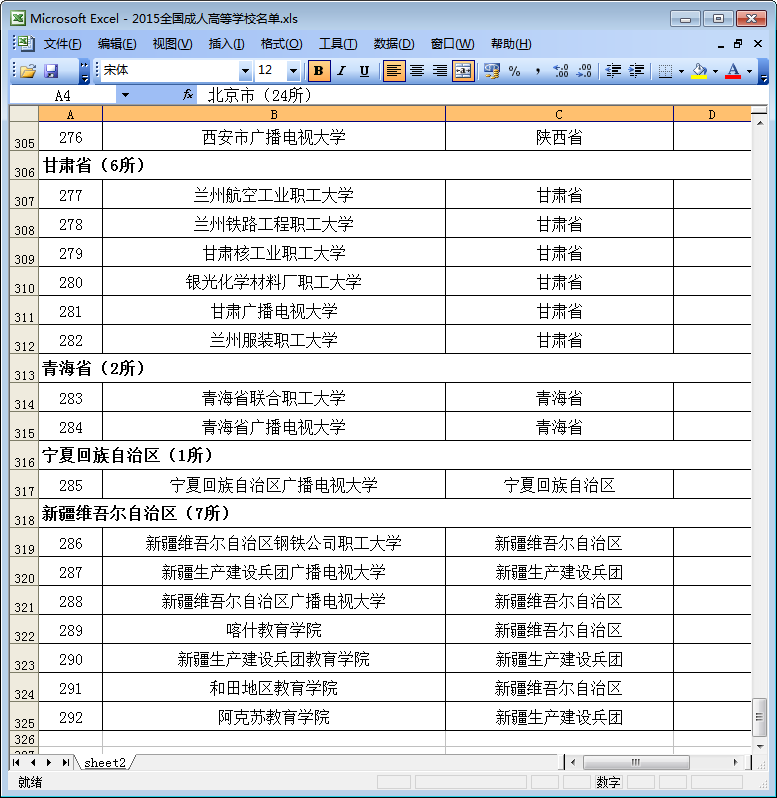Screen dimensions: 777x798
Task: Click Increase Indent icon
Action: pyautogui.click(x=636, y=71)
